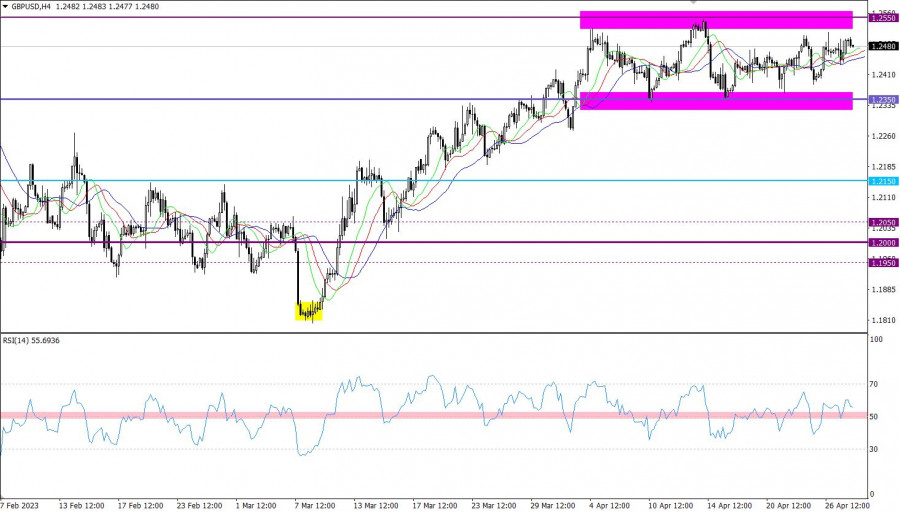Select the 1.2000 purple level label
Screen dimensions: 900x512
click(x=882, y=242)
